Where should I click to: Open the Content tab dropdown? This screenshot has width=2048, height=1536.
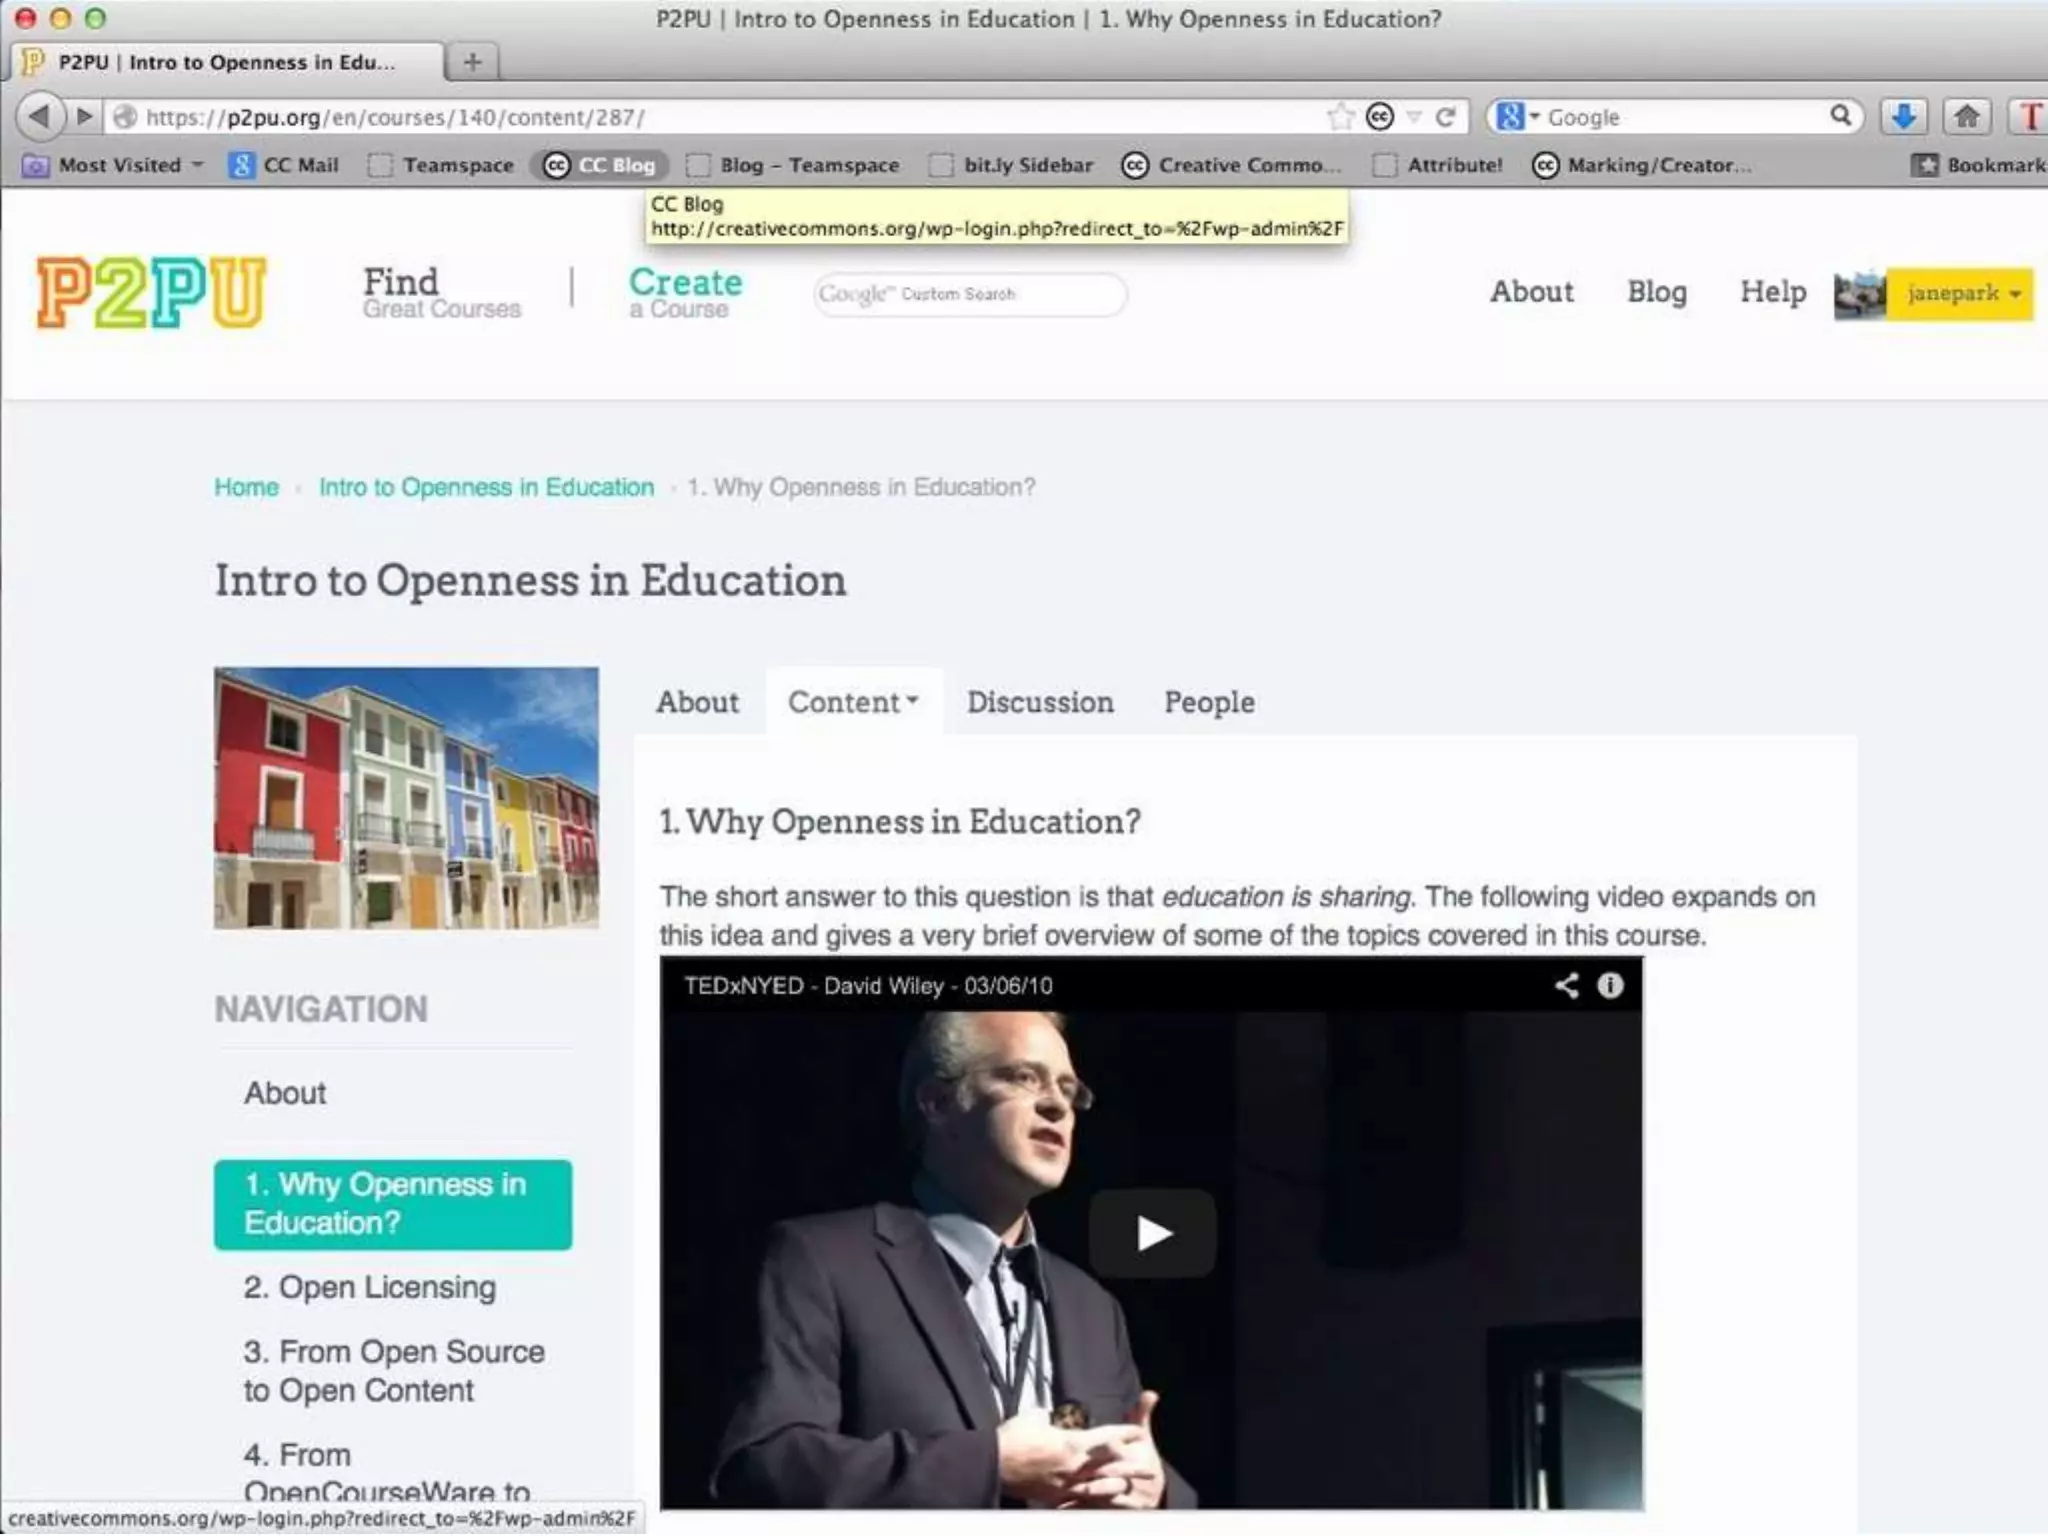click(853, 702)
